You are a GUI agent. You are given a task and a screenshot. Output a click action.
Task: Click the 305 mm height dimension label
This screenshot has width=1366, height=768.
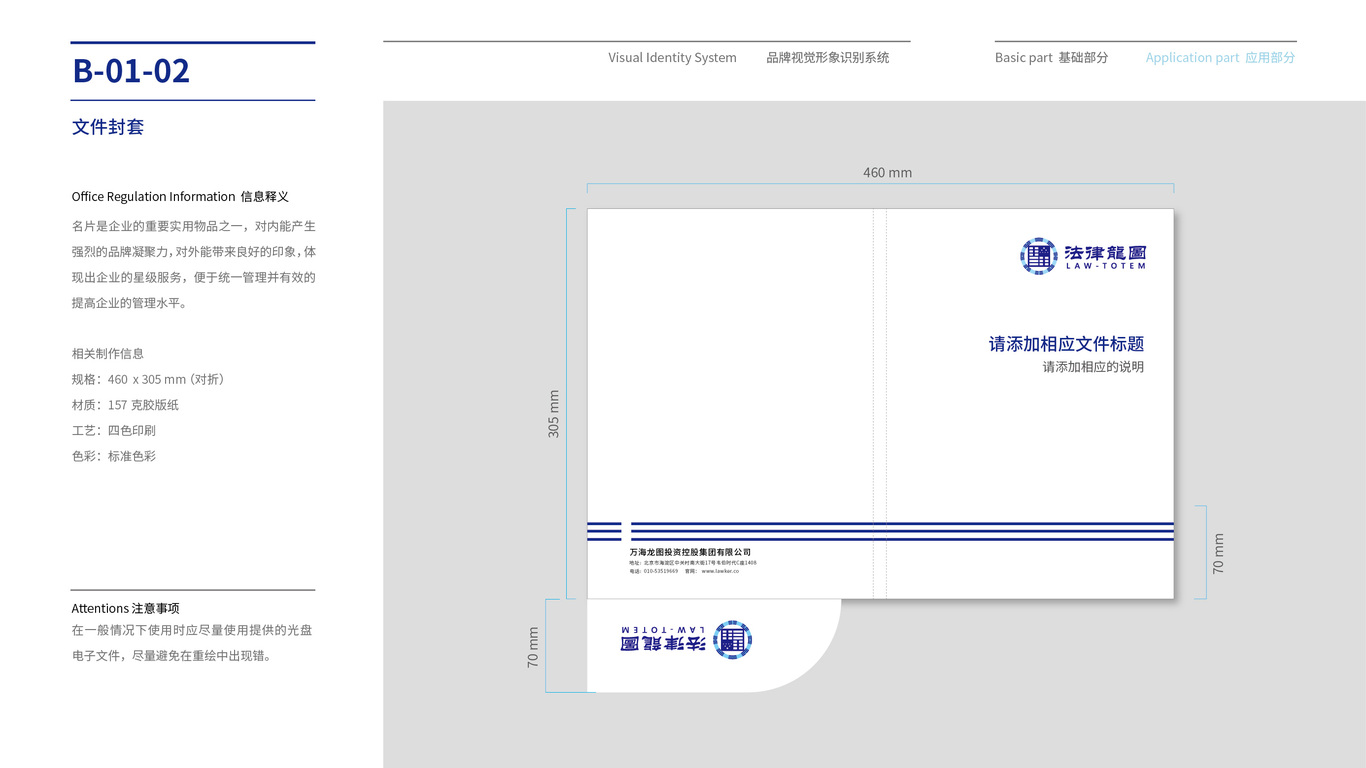coord(554,414)
